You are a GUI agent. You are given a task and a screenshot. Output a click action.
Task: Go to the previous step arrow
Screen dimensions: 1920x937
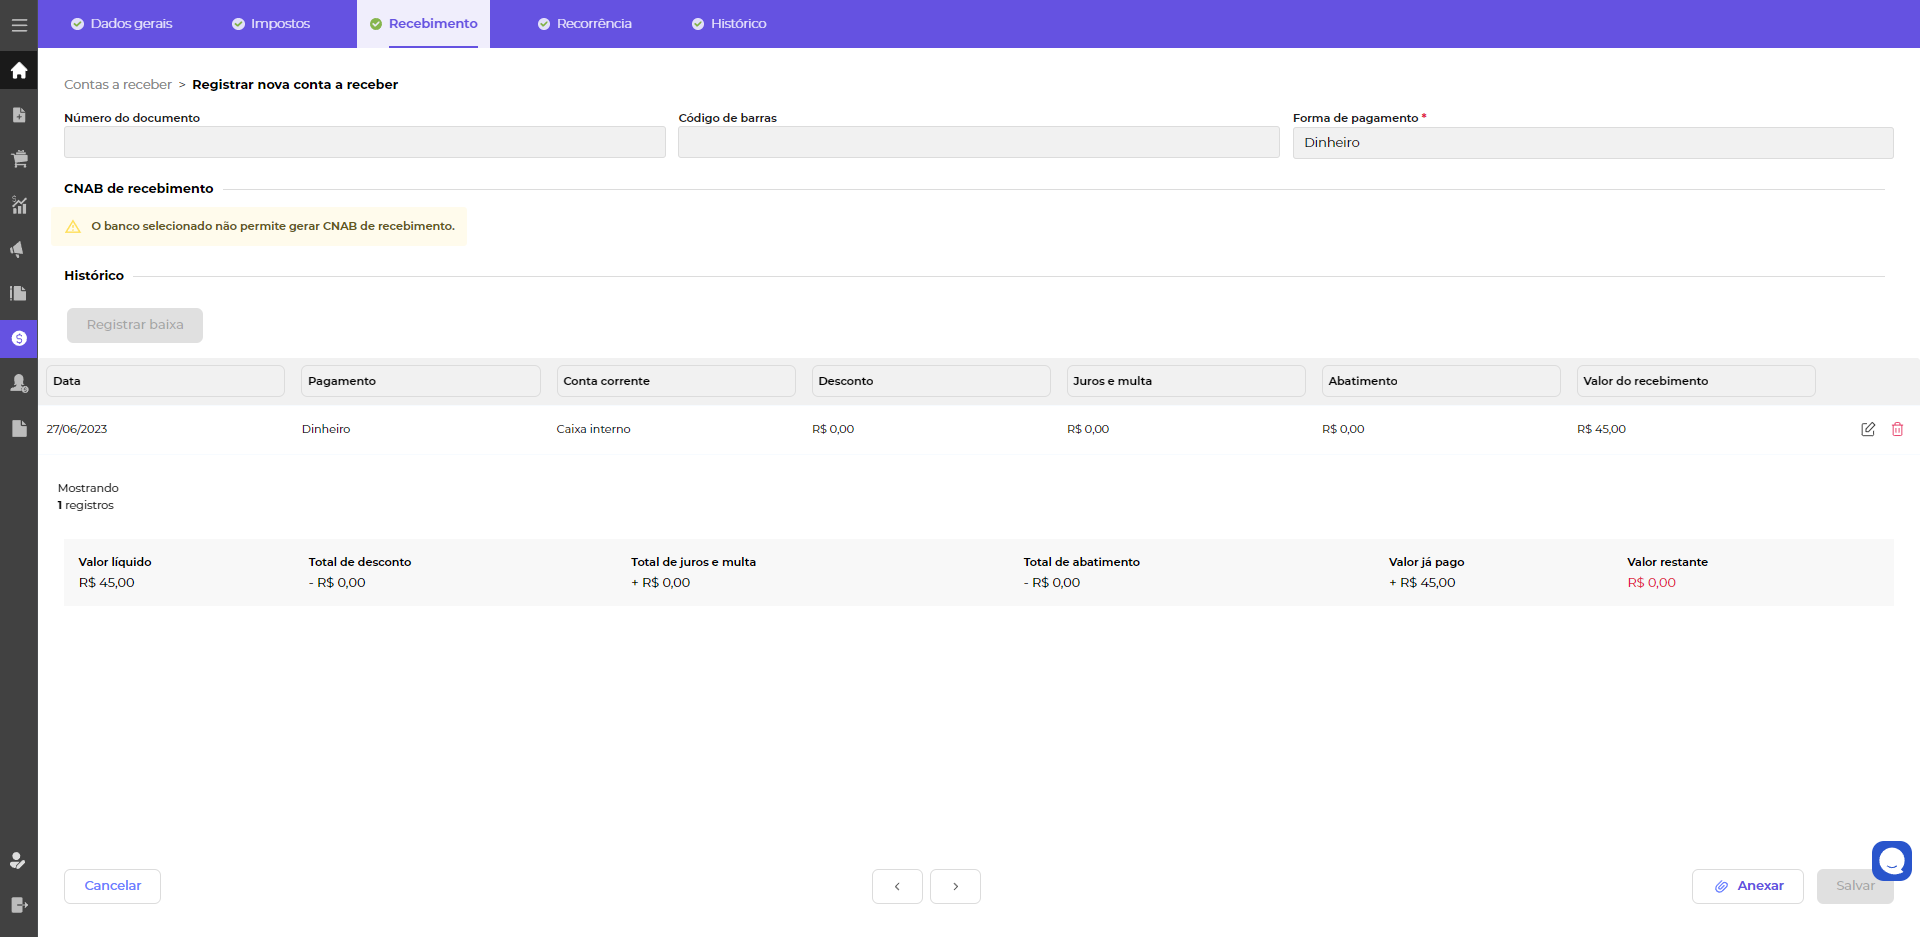[897, 886]
